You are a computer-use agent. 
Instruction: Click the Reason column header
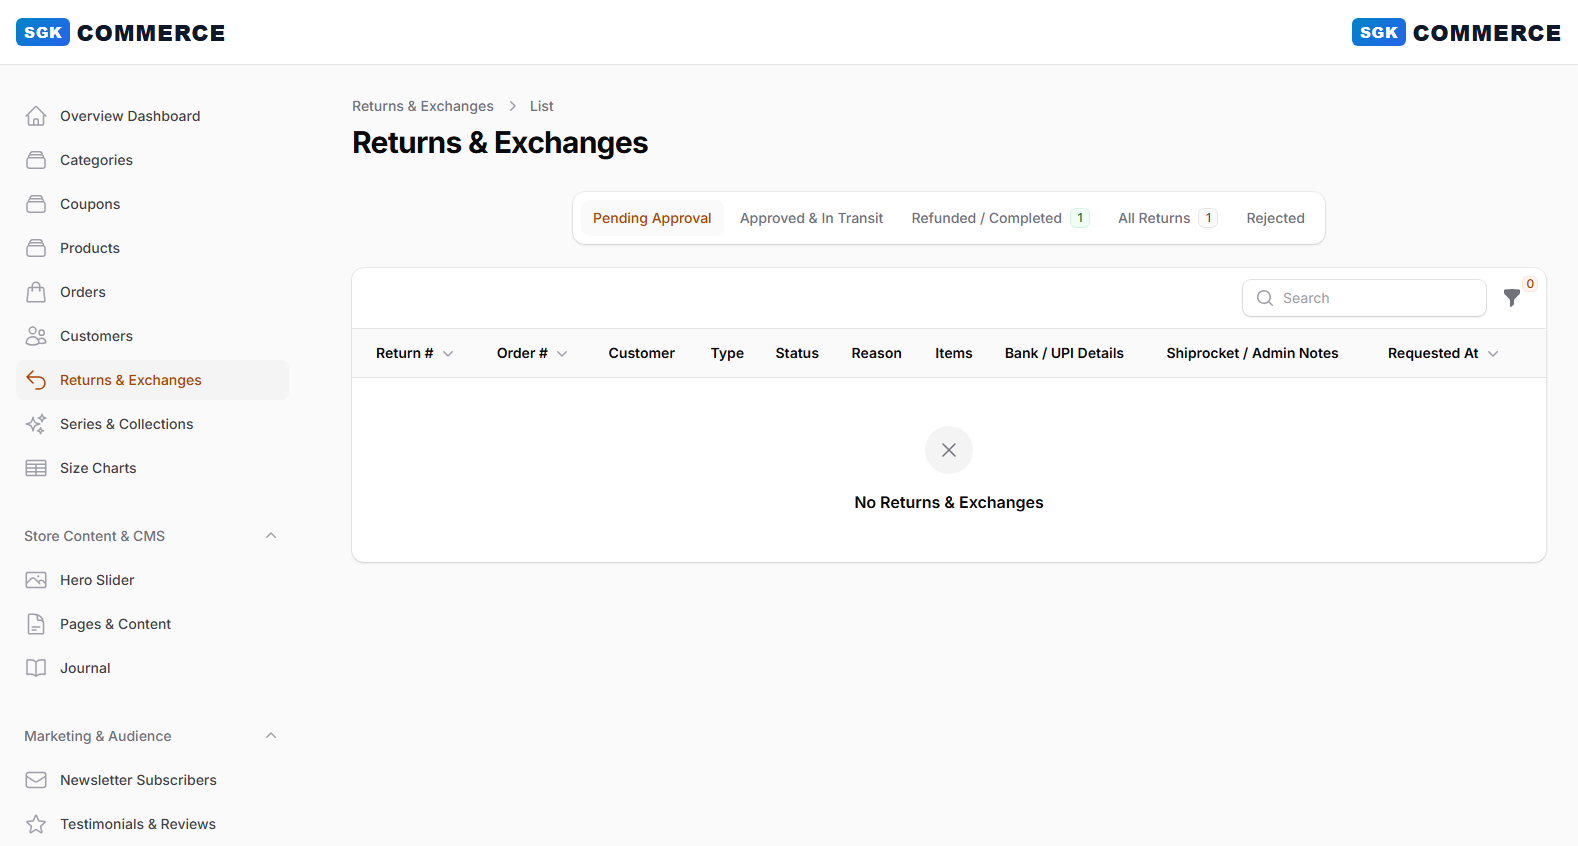pyautogui.click(x=877, y=353)
